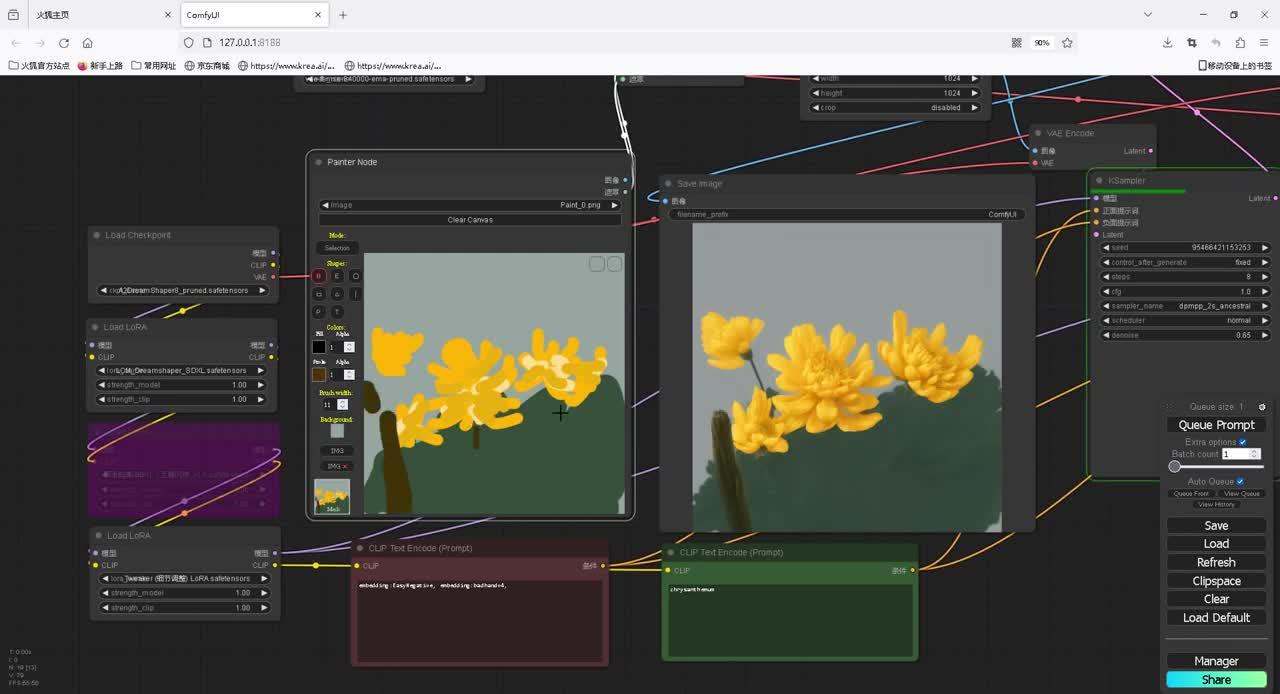Screen dimensions: 1280x694
Task: Collapse the Painter Node via its title dot
Action: point(319,162)
